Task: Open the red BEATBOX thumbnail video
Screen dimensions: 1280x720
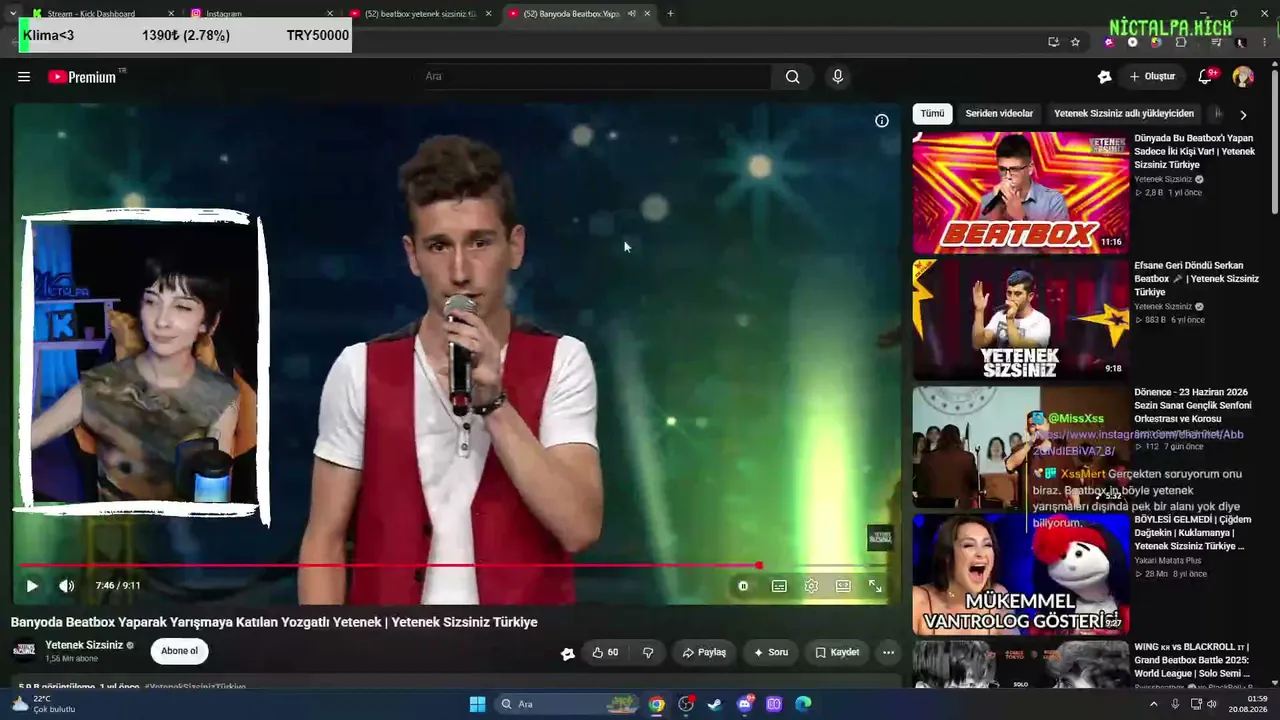Action: point(1020,192)
